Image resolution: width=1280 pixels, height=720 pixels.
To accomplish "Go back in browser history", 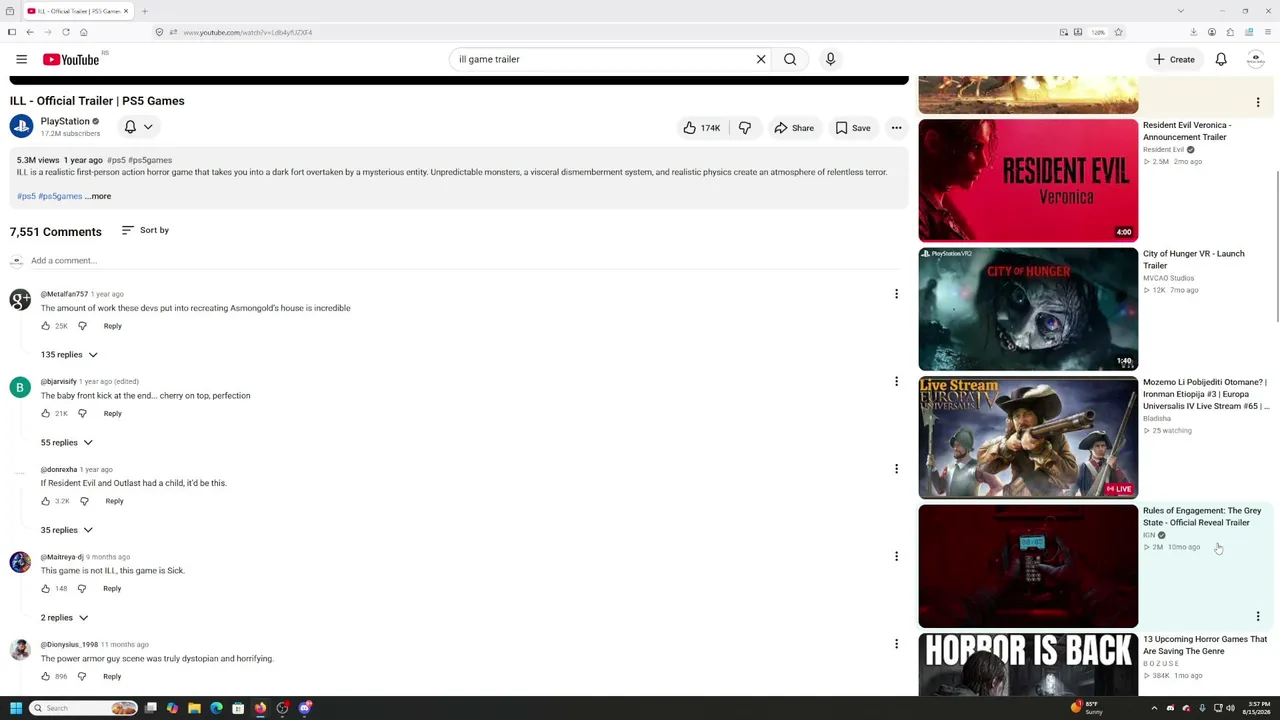I will click(30, 32).
